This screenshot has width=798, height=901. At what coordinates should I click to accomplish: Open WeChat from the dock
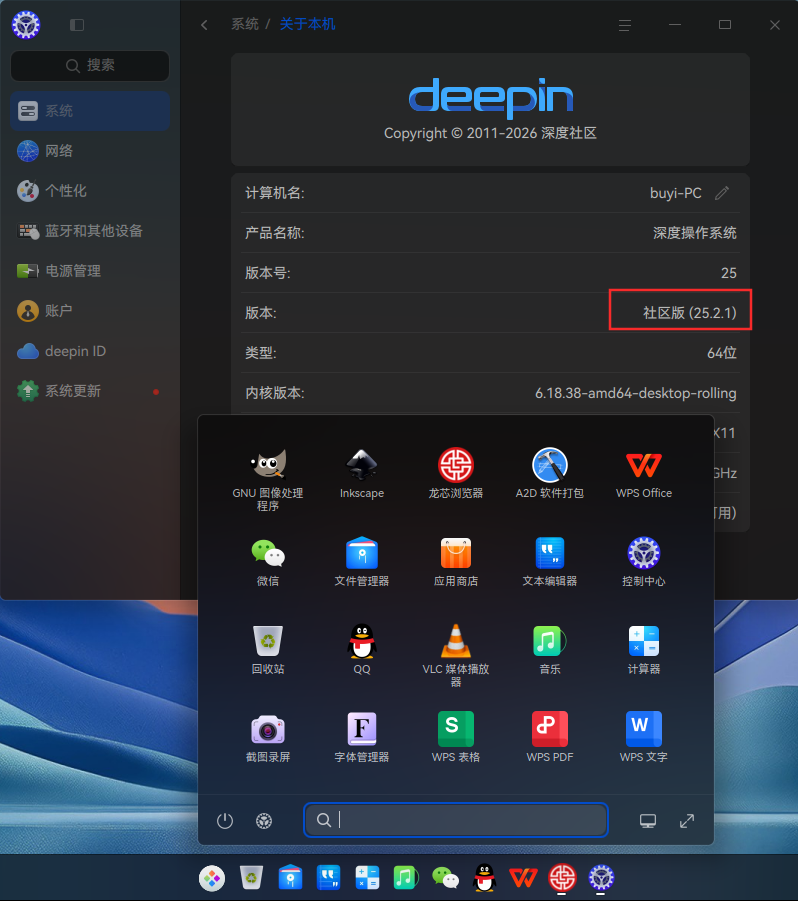(x=445, y=878)
